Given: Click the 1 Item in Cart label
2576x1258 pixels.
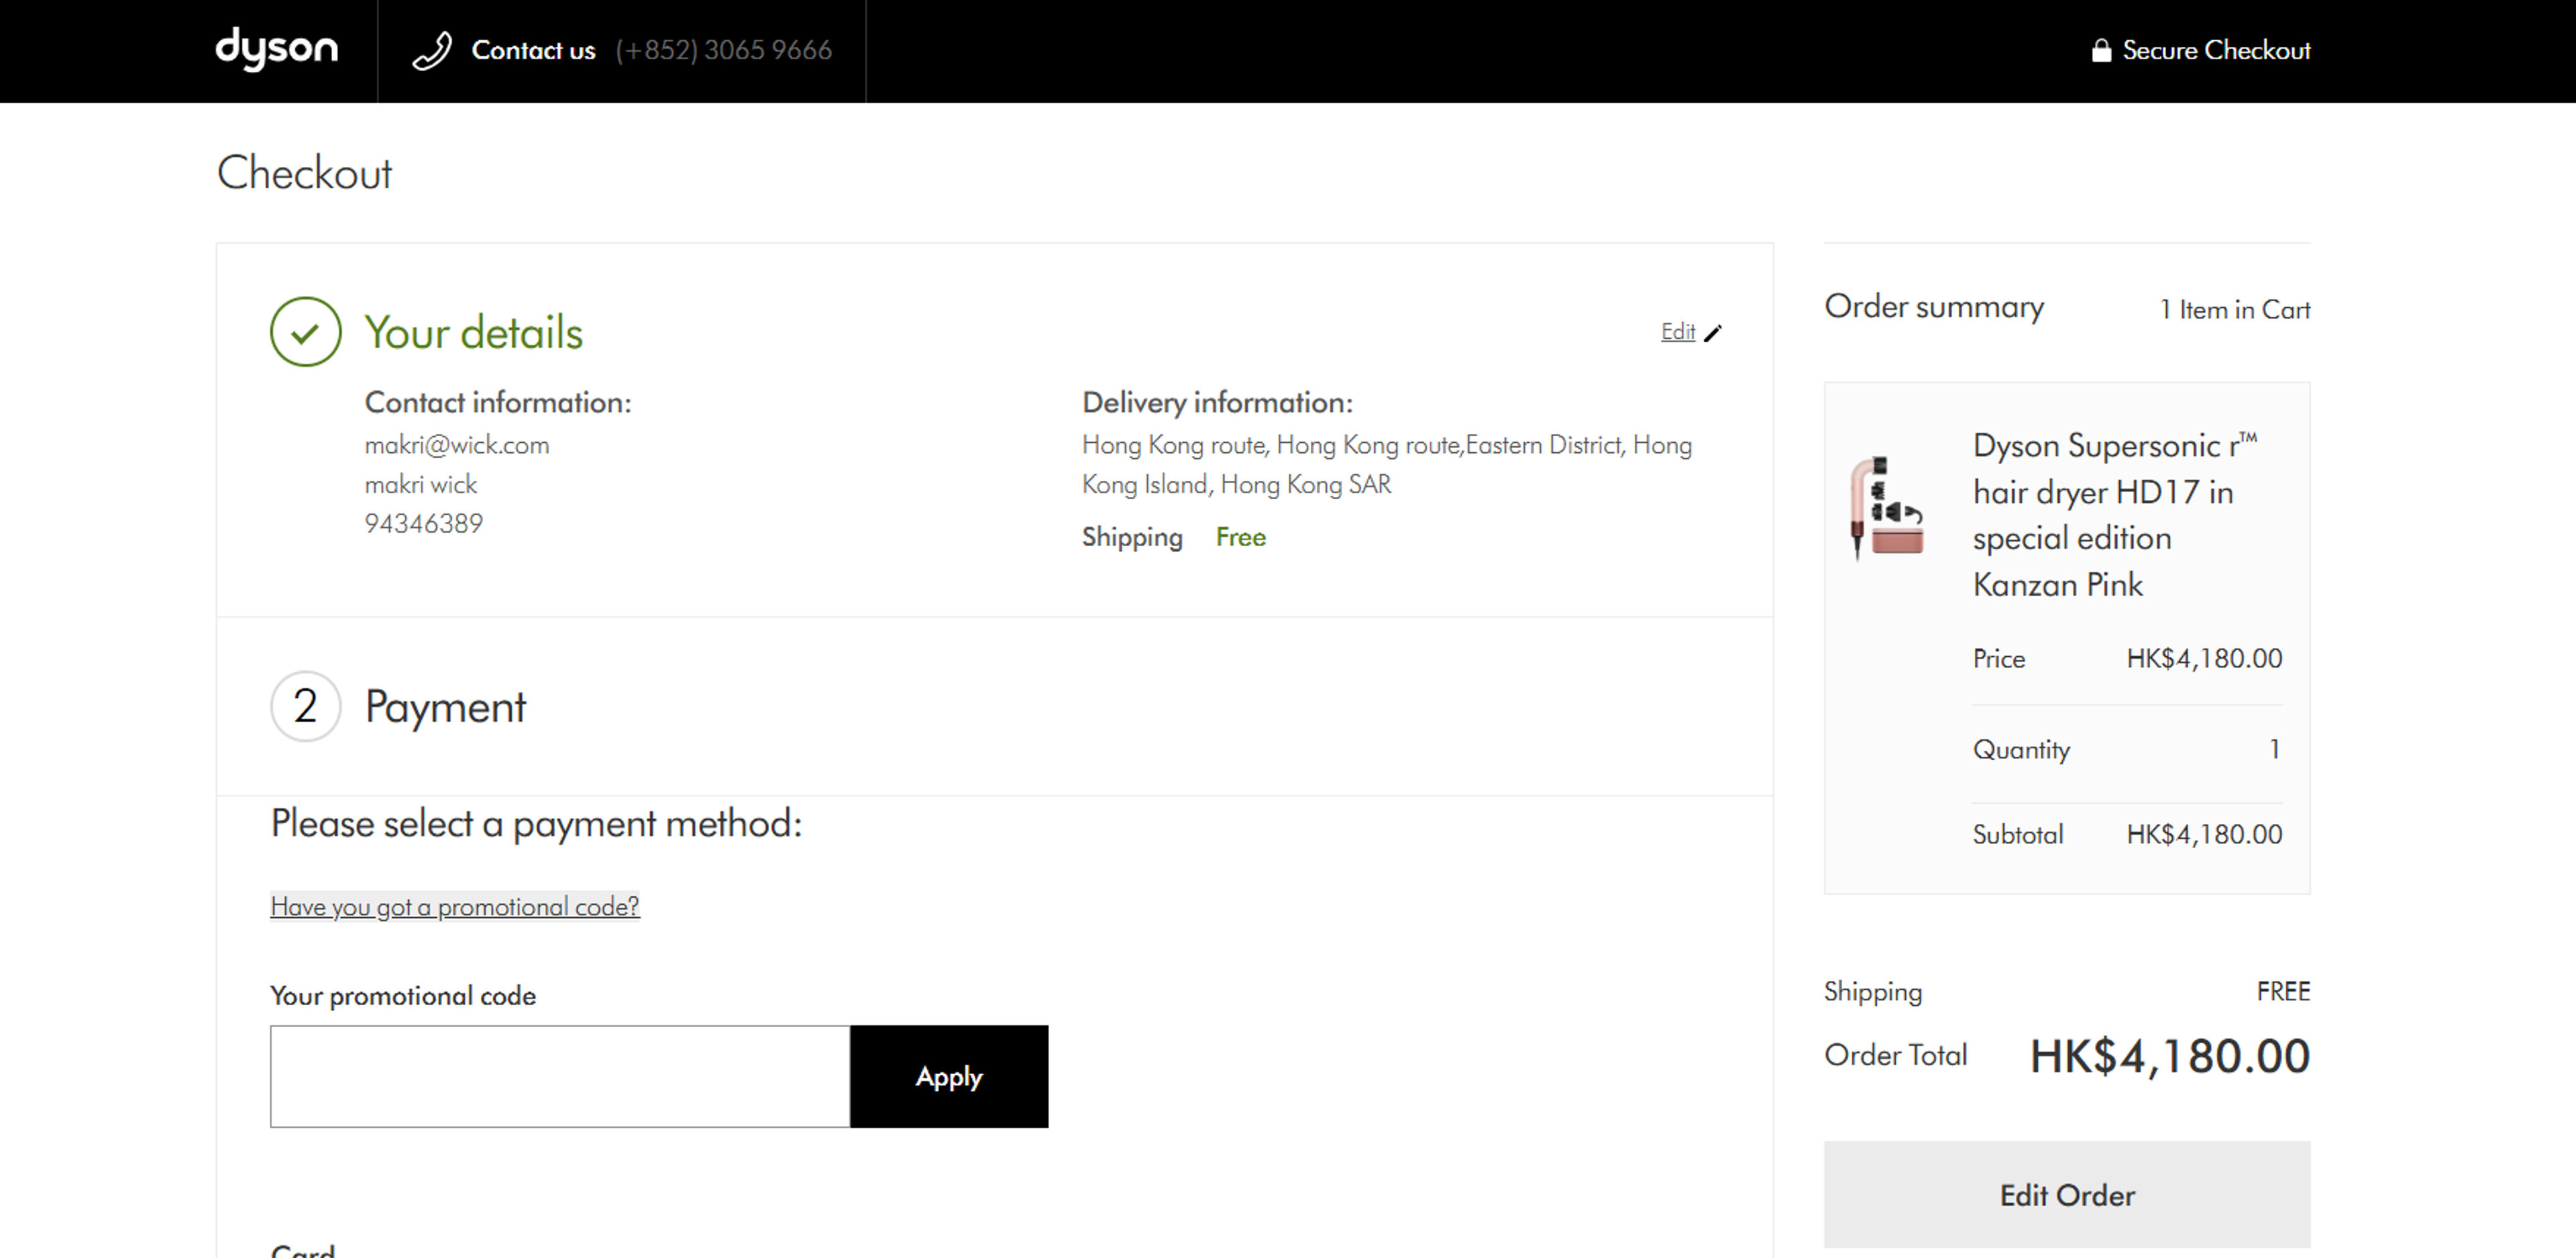Looking at the screenshot, I should [2234, 310].
